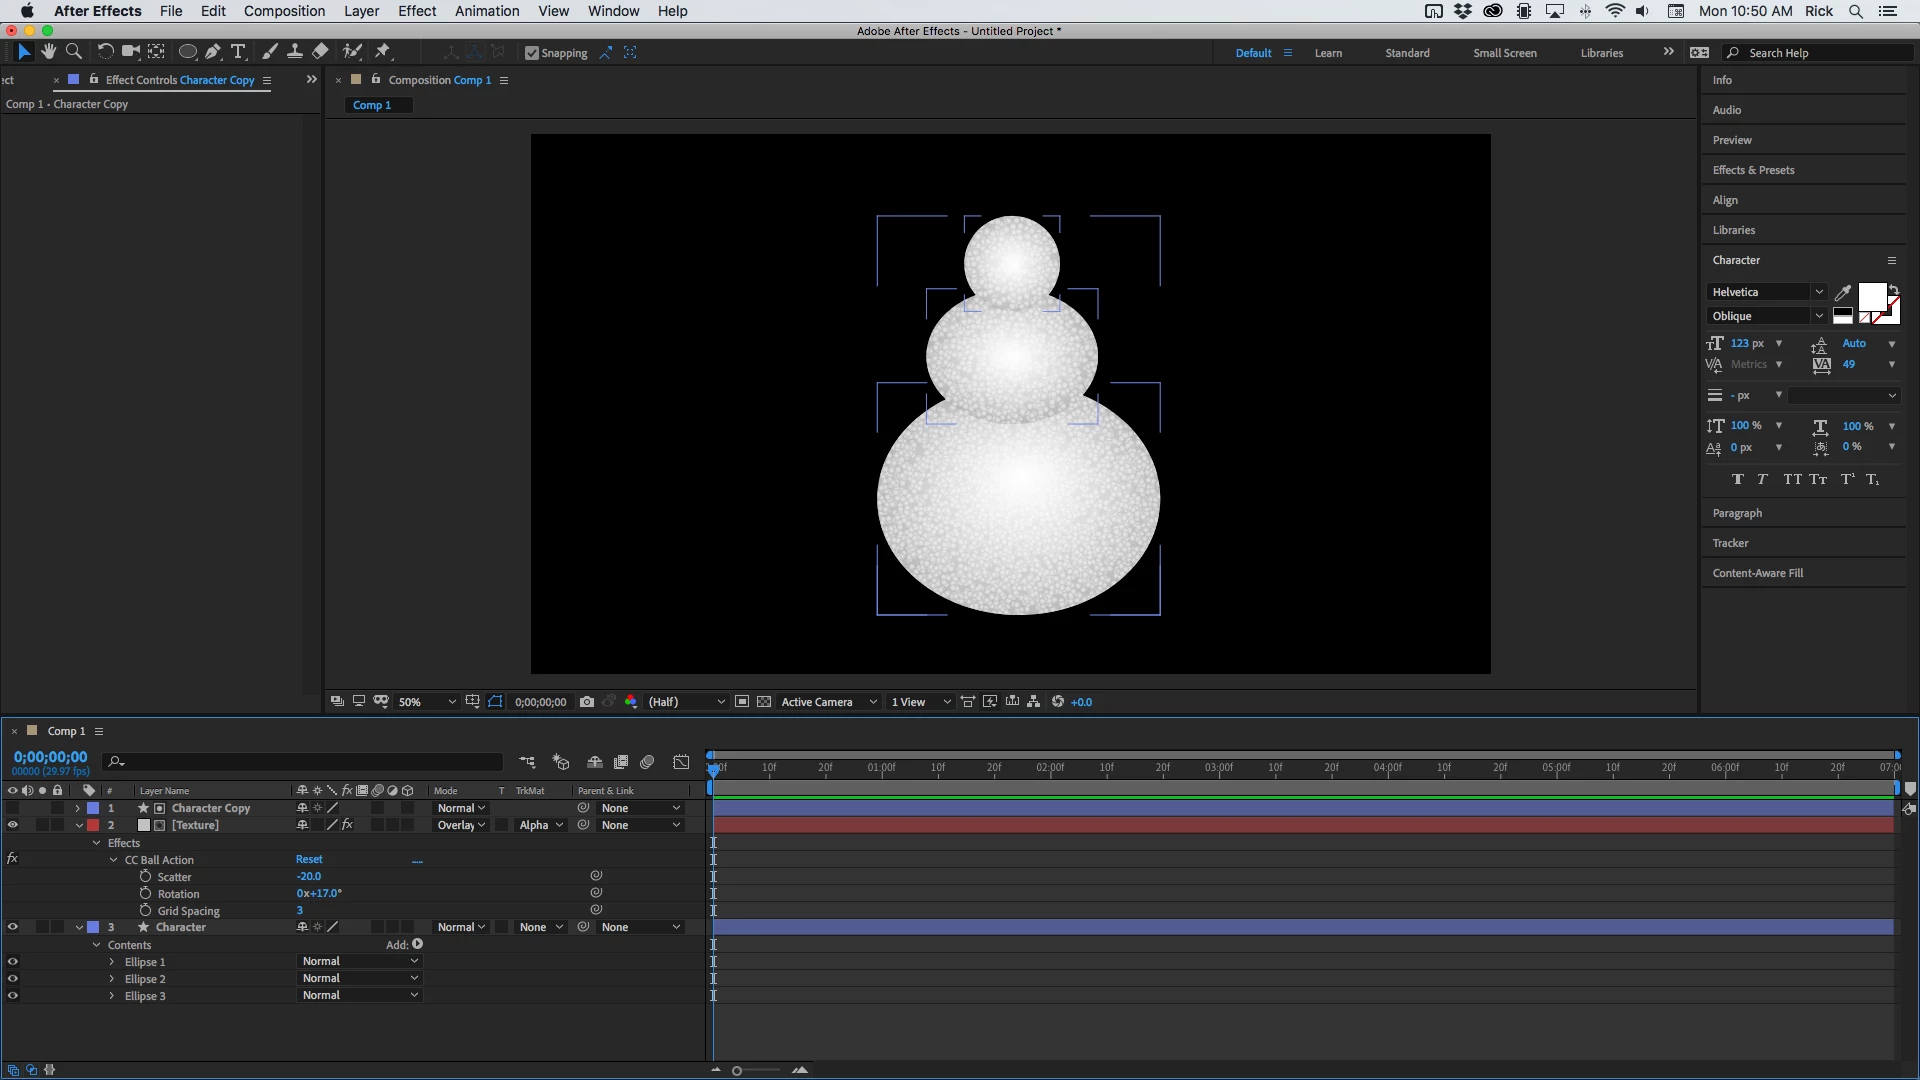The height and width of the screenshot is (1080, 1920).
Task: Open the Overlay blending mode dropdown
Action: [460, 825]
